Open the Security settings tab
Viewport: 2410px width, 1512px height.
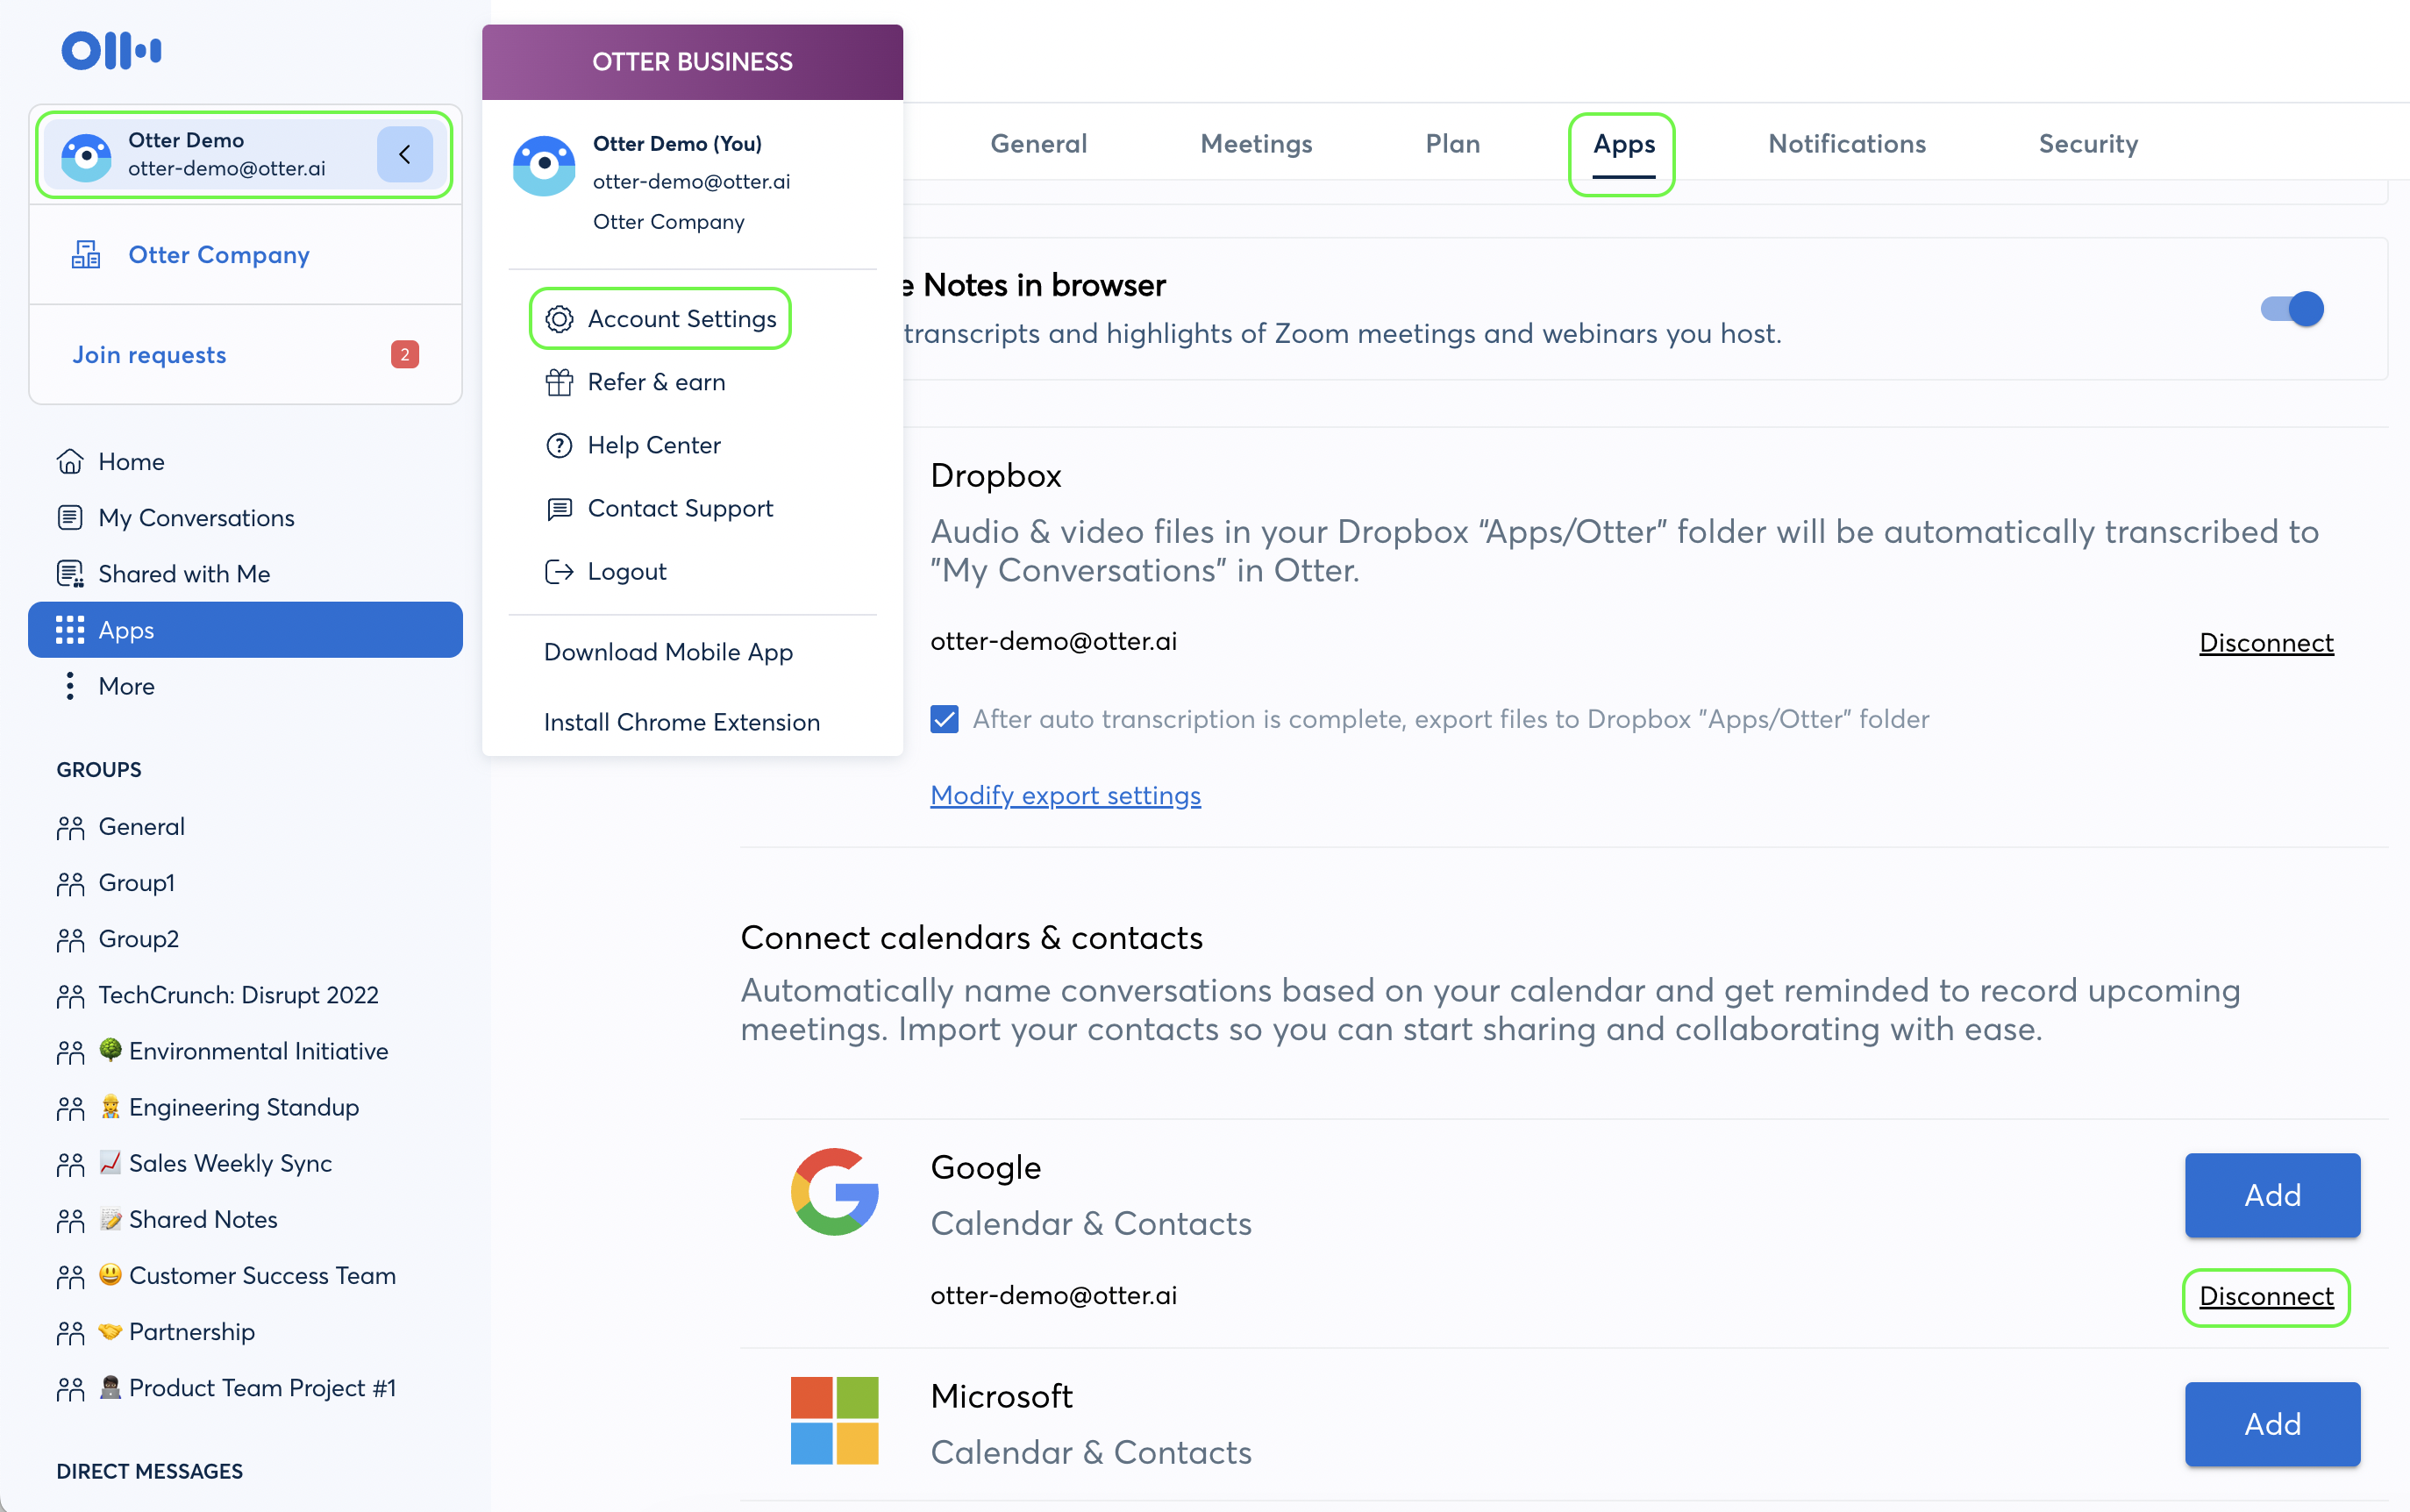pos(2087,144)
